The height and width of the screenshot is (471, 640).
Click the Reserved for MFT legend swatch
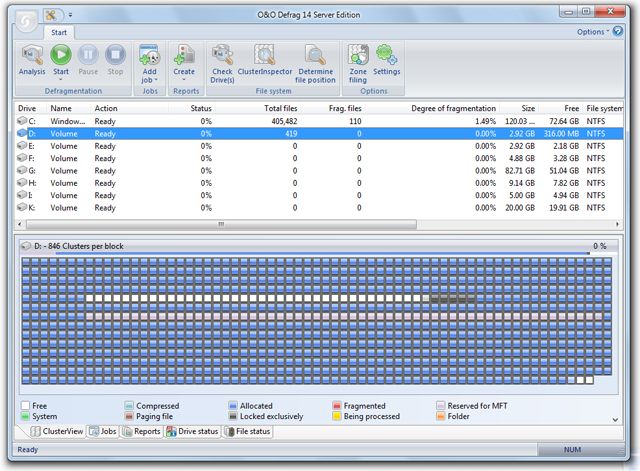tap(440, 405)
